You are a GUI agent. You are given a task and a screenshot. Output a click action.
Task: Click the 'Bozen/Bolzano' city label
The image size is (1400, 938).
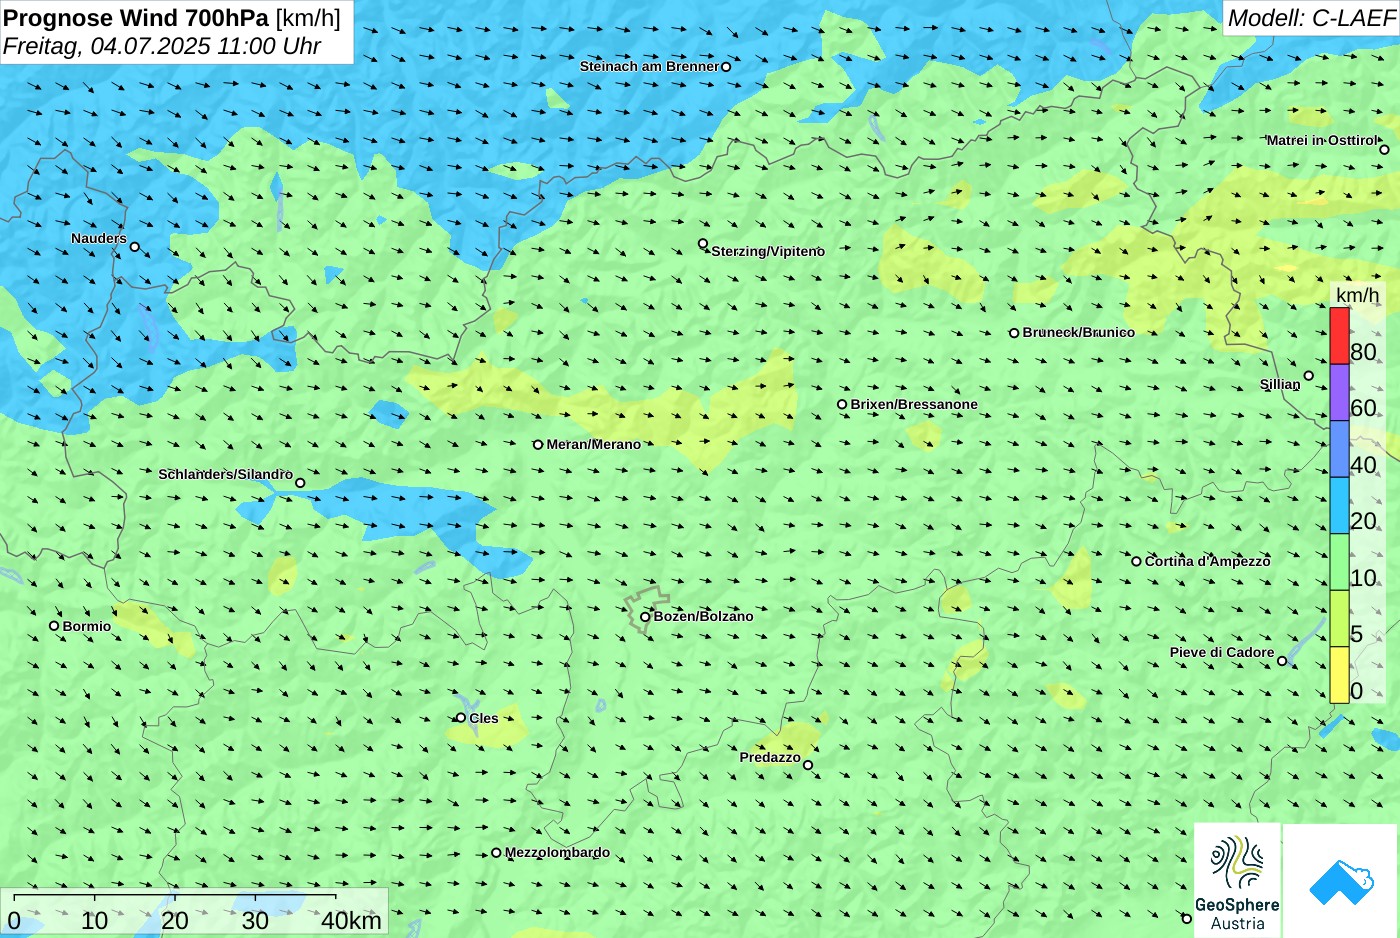pyautogui.click(x=704, y=617)
